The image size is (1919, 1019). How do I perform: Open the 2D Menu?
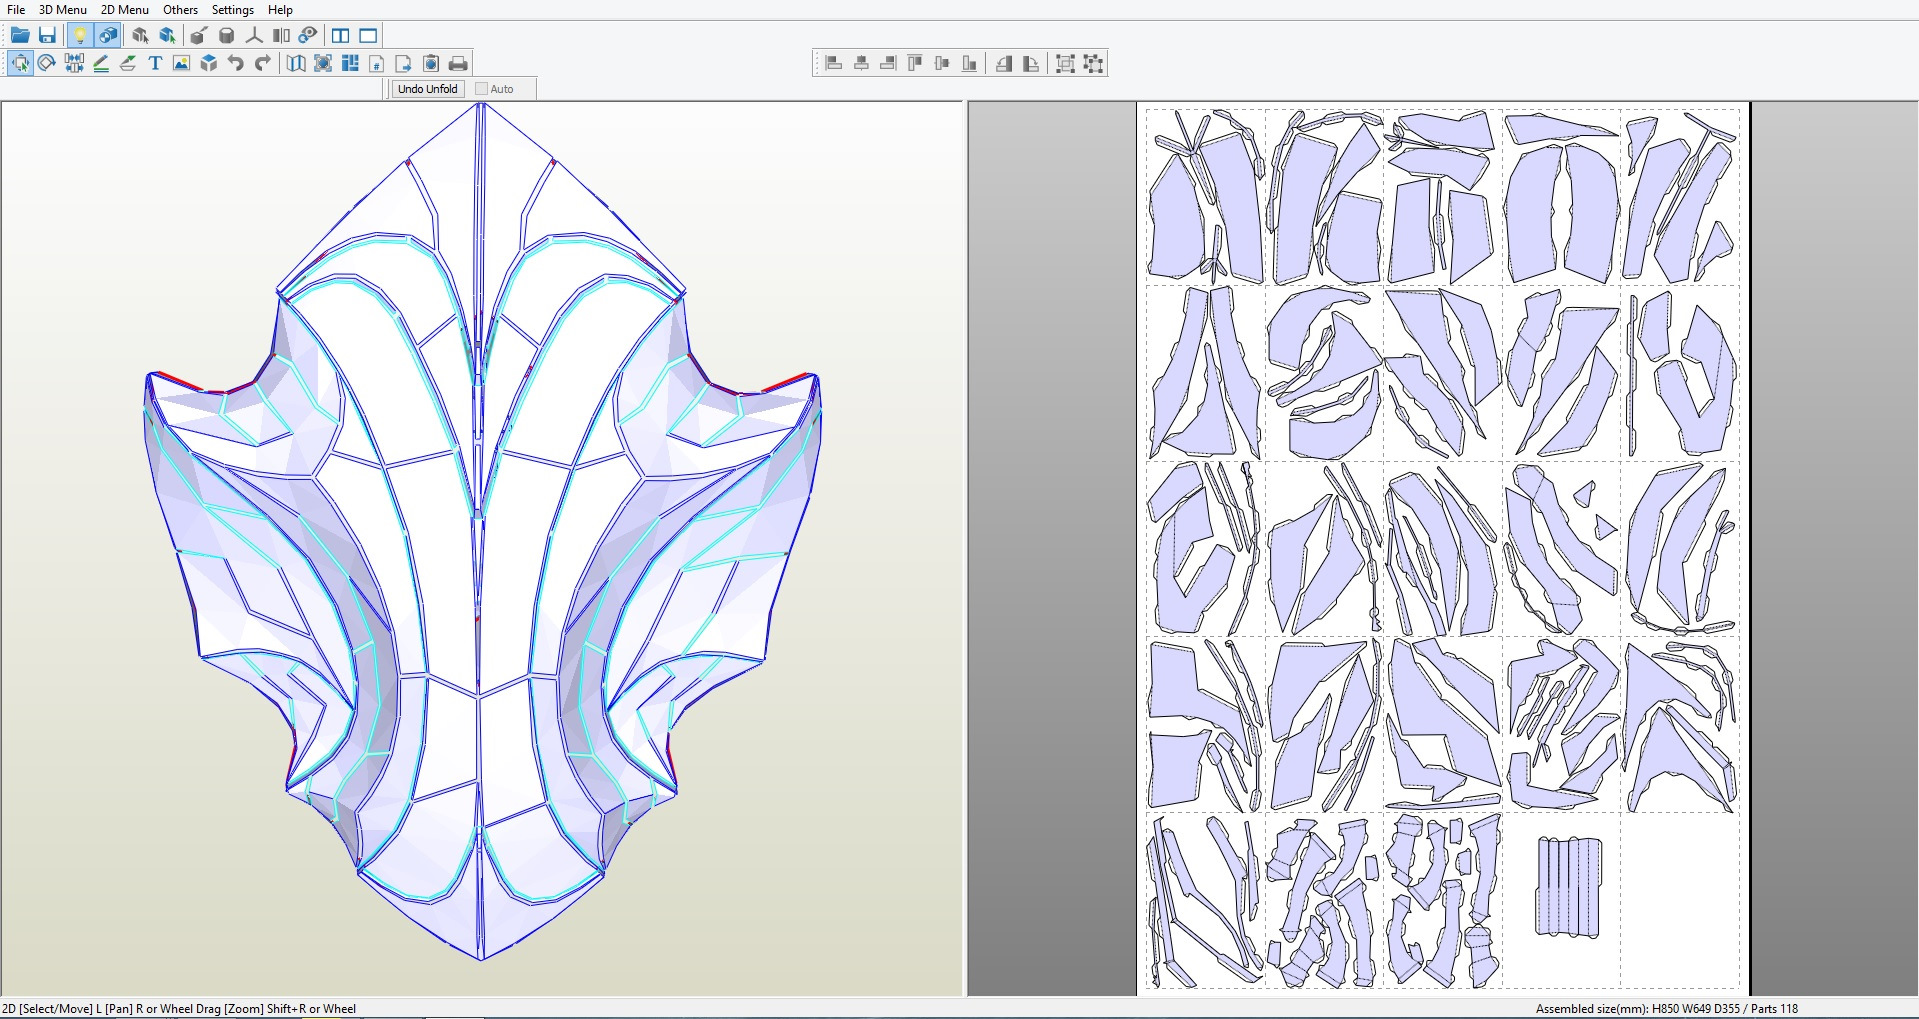(125, 9)
